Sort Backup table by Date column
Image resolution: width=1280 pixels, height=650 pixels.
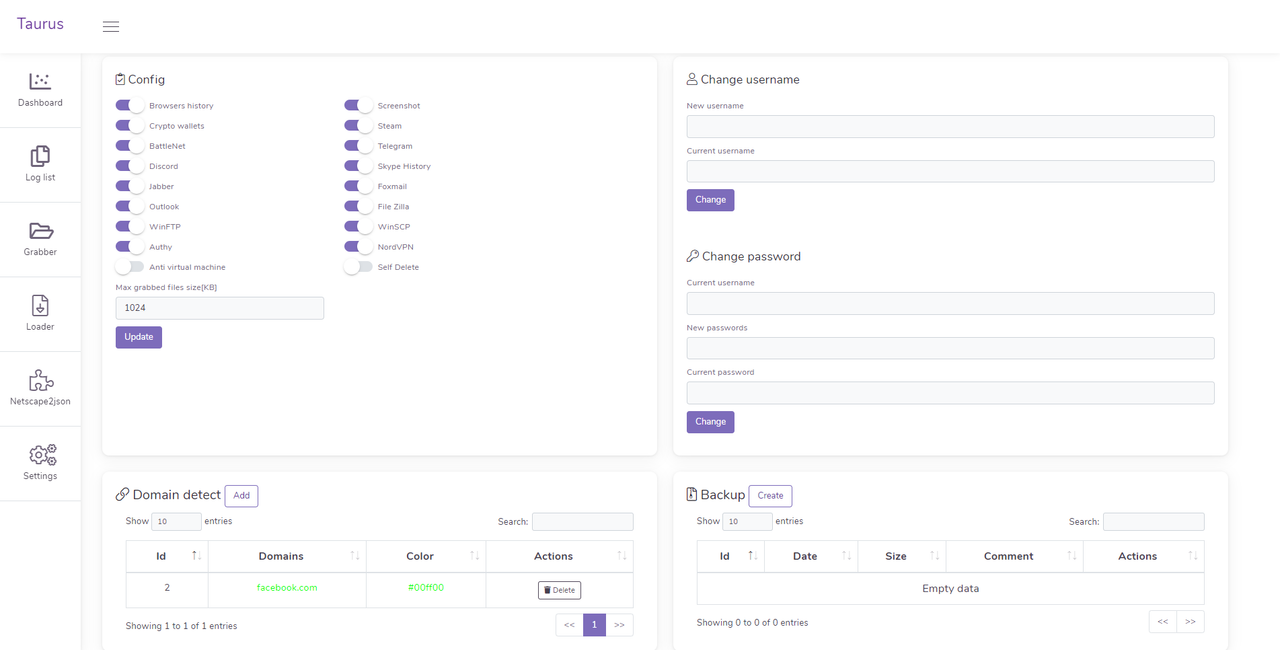point(811,556)
